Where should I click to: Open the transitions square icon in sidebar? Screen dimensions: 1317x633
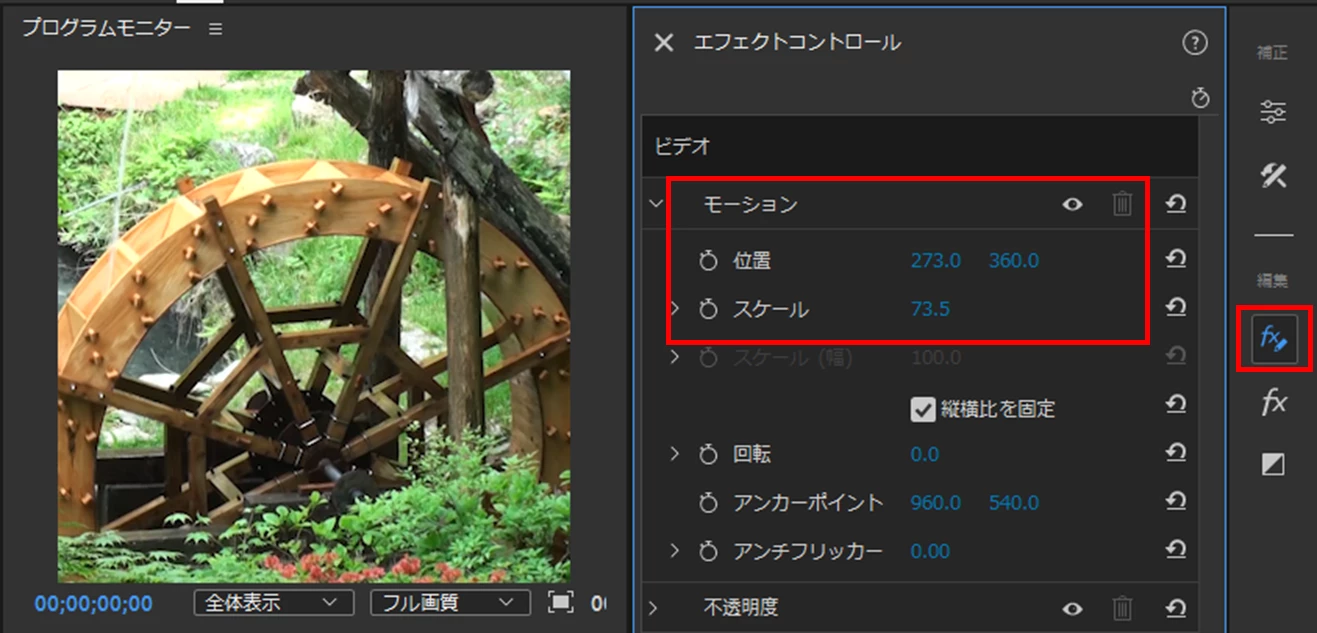tap(1273, 464)
